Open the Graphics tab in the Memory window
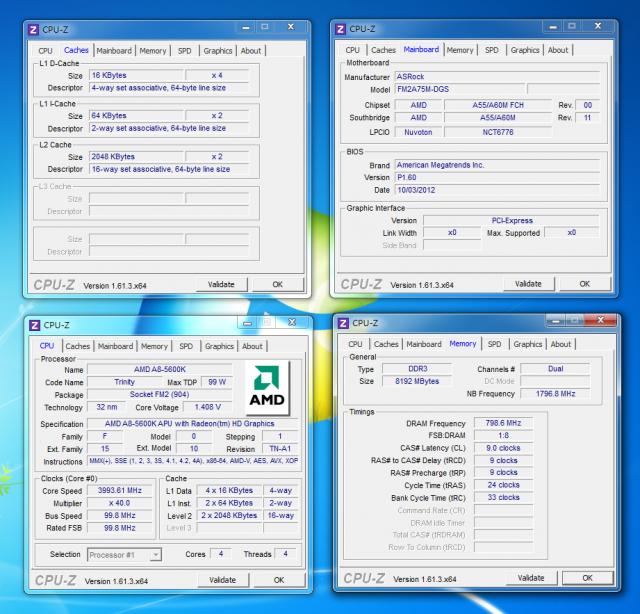Image resolution: width=640 pixels, height=614 pixels. [528, 344]
